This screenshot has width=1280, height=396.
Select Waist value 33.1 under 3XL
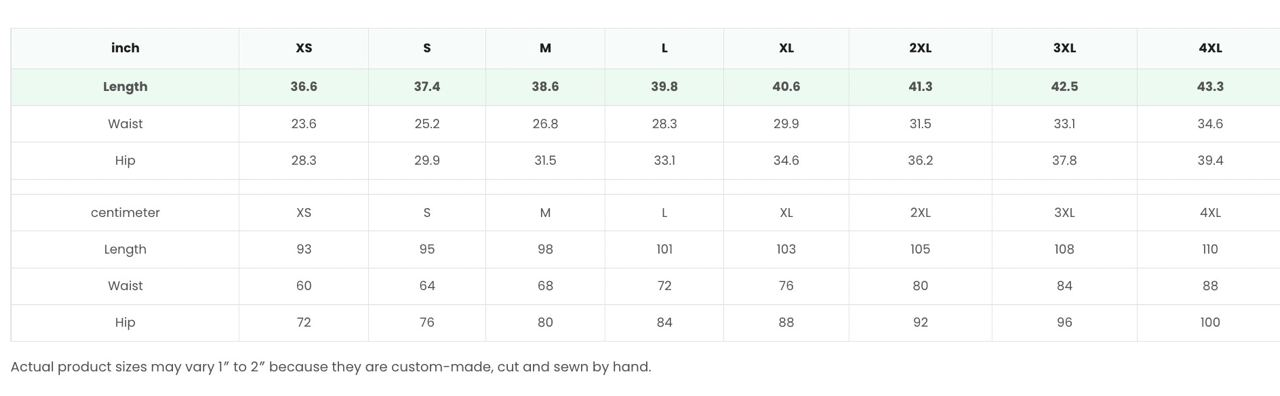(x=1064, y=124)
